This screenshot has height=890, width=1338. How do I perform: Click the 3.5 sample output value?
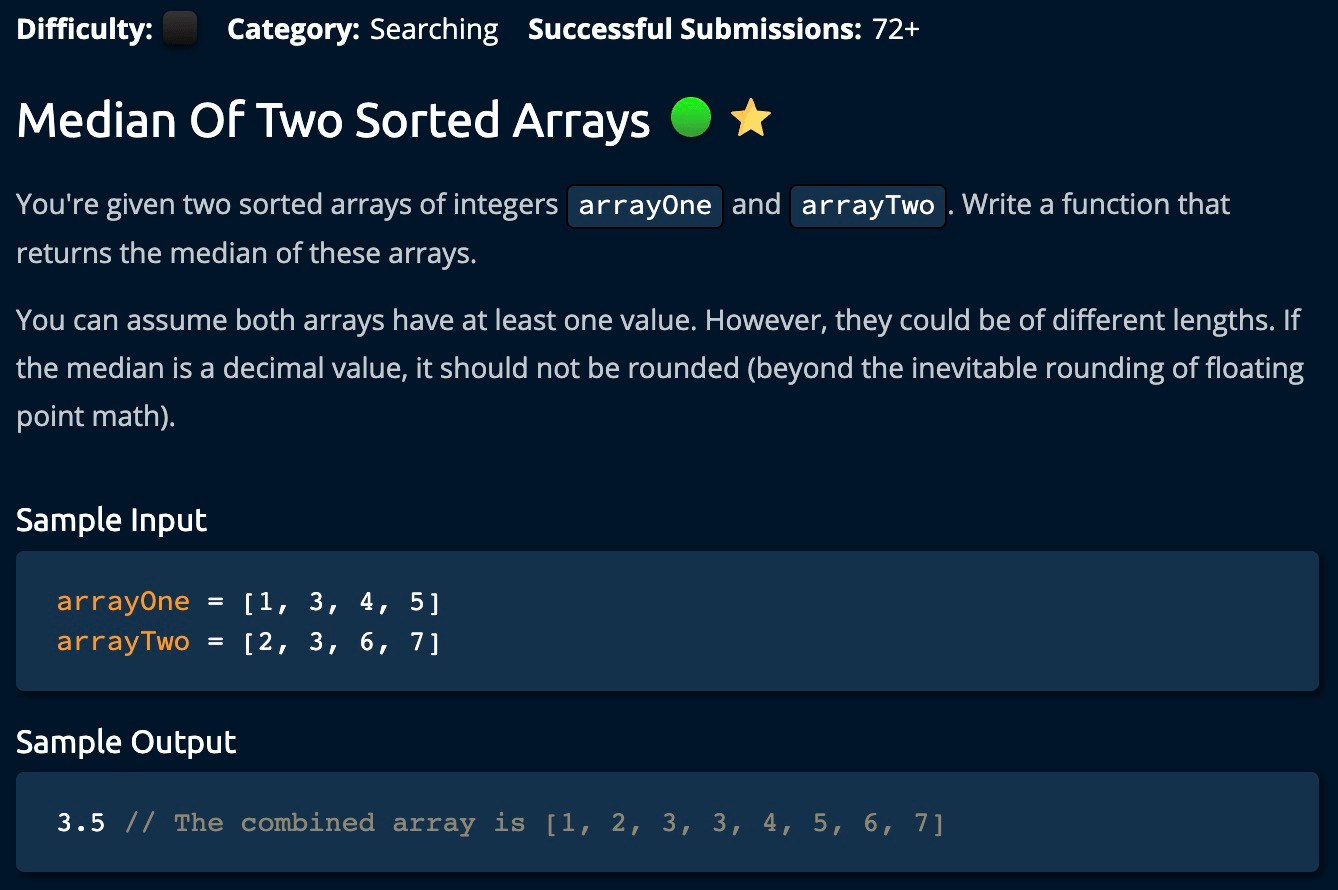[x=81, y=823]
